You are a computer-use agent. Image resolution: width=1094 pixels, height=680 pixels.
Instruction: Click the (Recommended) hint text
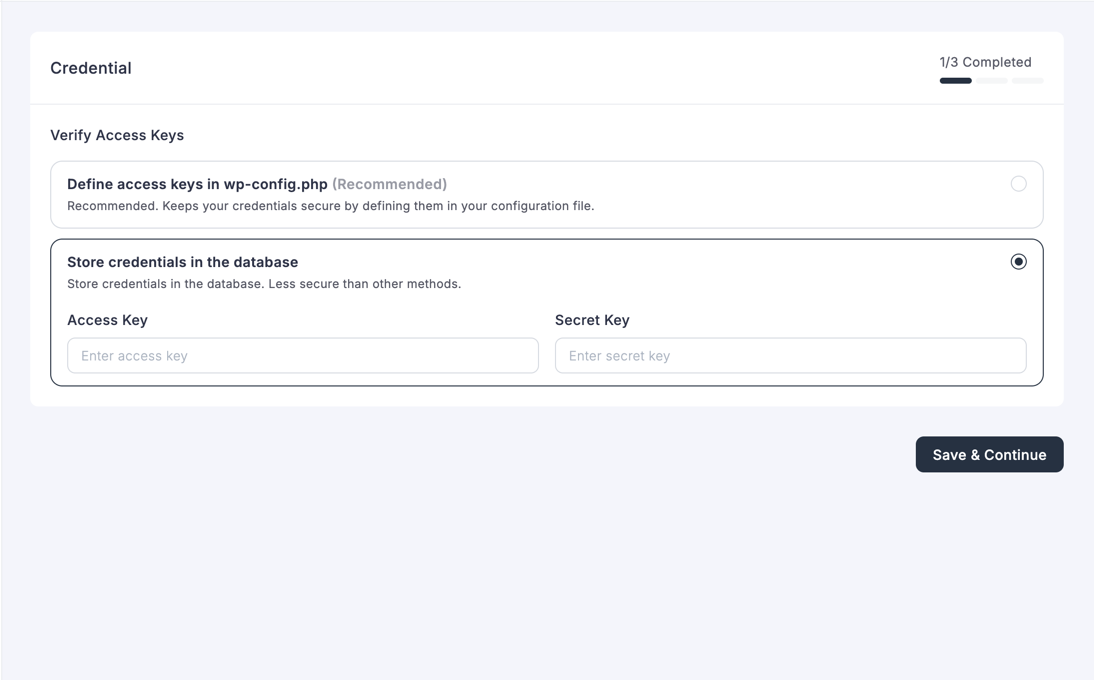pos(390,183)
